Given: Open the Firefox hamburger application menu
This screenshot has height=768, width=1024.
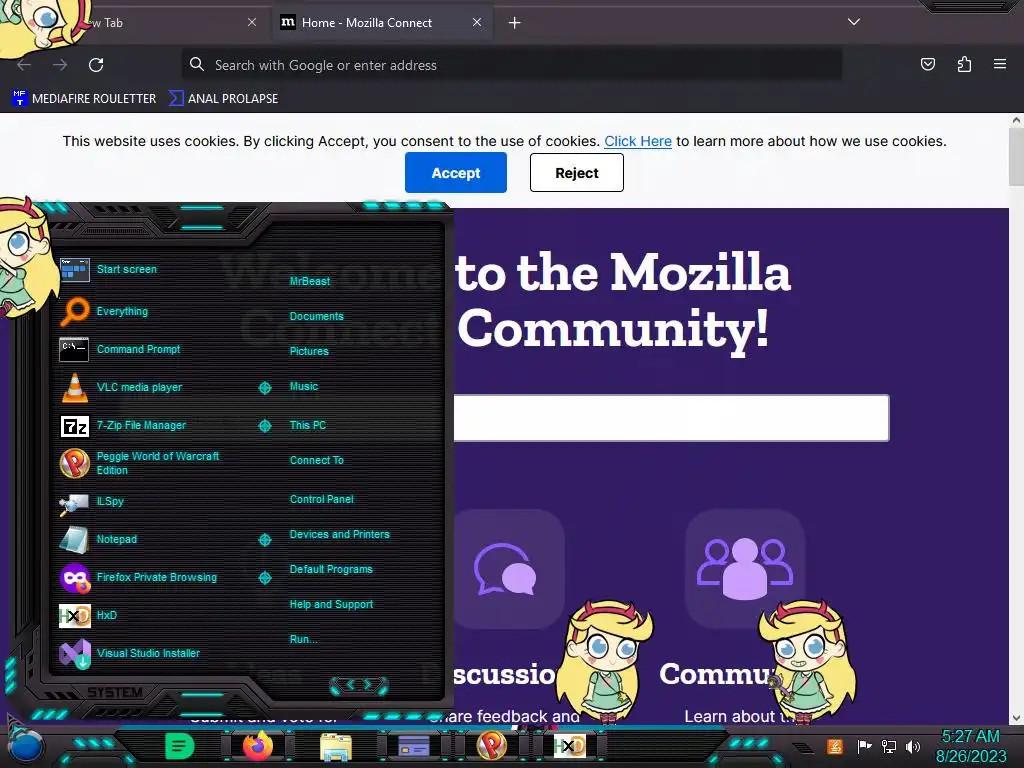Looking at the screenshot, I should (x=1000, y=64).
